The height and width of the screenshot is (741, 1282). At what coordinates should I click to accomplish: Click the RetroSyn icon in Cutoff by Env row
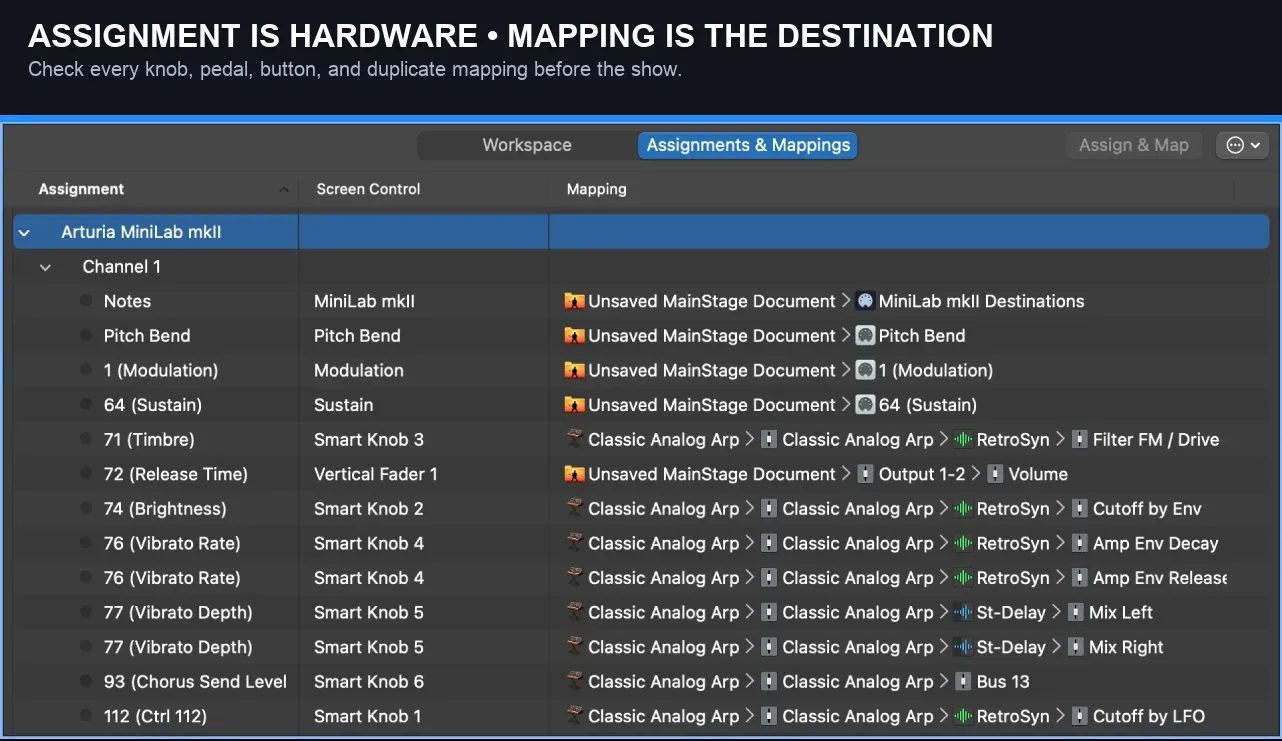(x=963, y=509)
